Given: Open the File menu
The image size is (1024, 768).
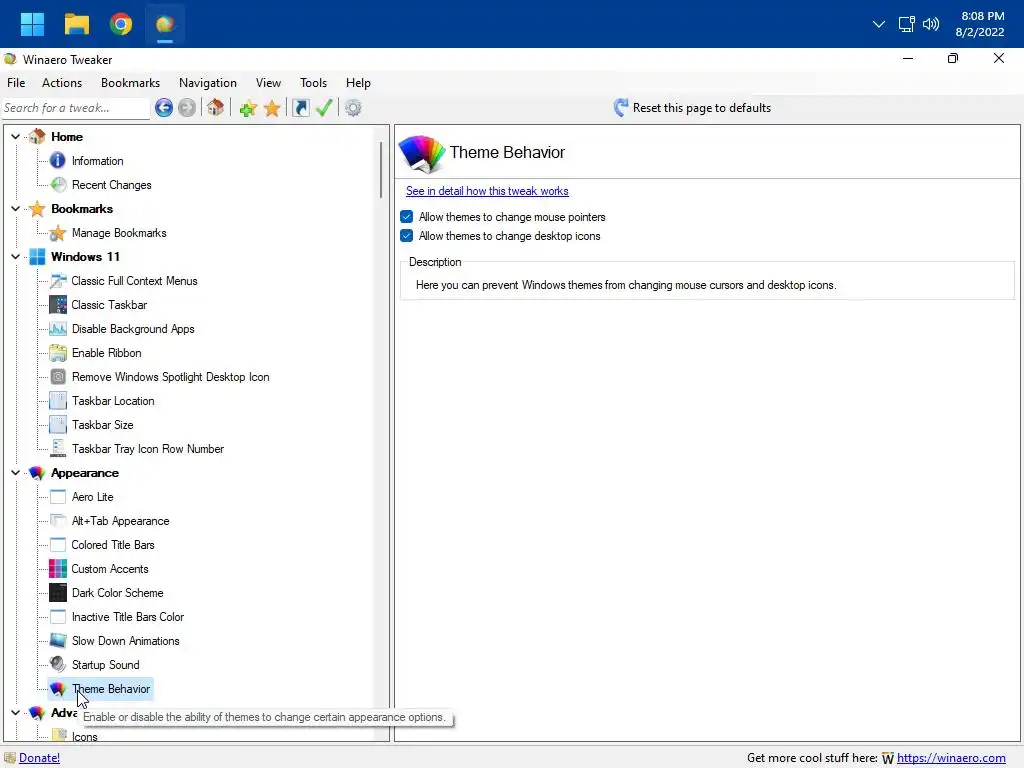Looking at the screenshot, I should tap(16, 83).
